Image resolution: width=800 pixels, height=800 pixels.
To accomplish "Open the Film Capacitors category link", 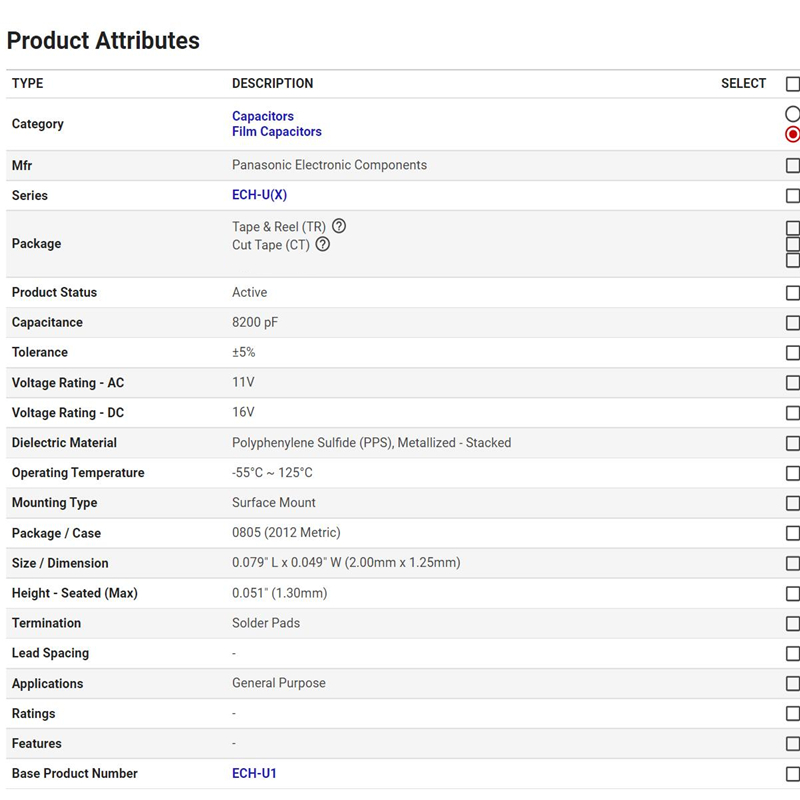I will [x=277, y=132].
